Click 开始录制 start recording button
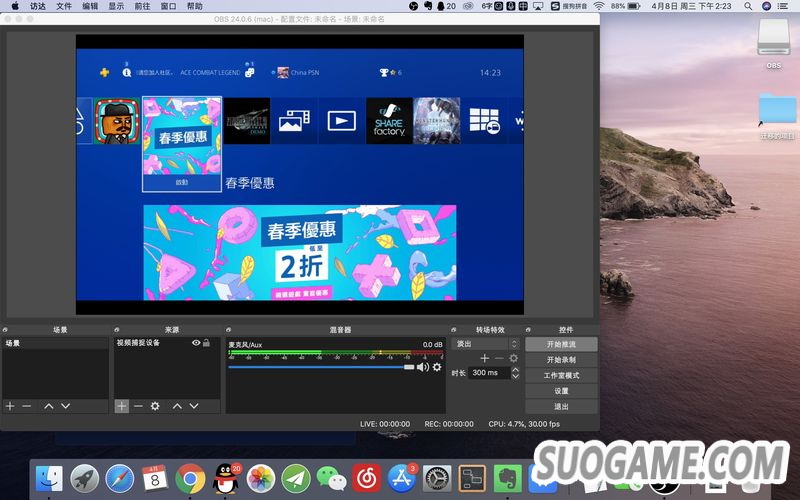Screen dimensions: 800x500 tap(561, 360)
